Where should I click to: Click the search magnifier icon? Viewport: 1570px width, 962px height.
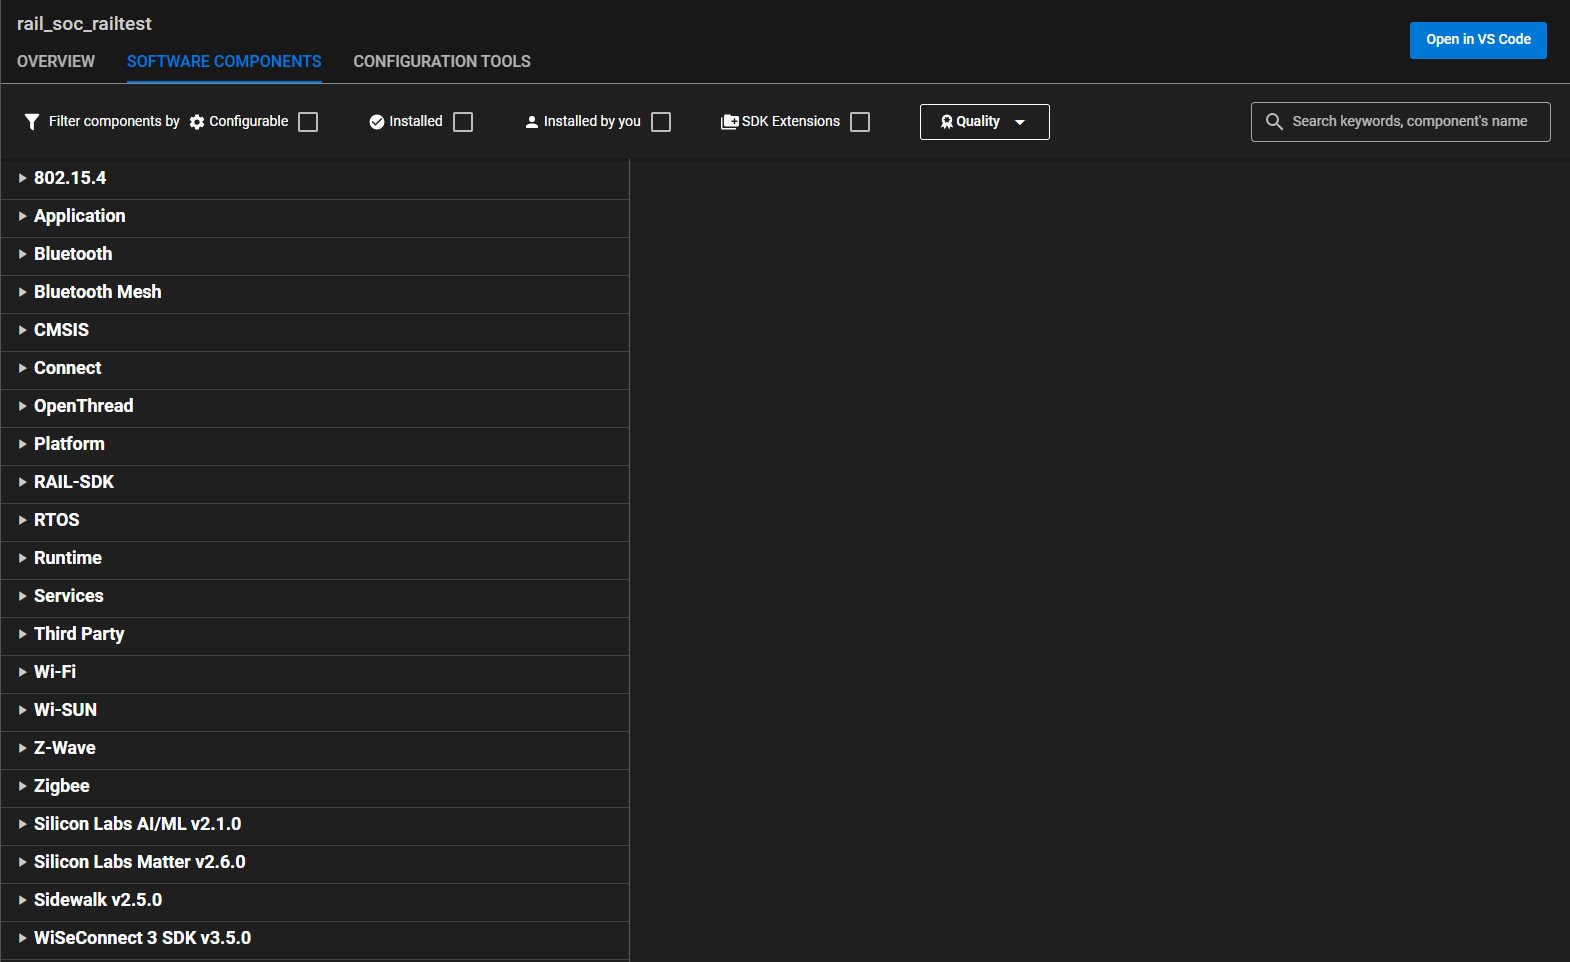[x=1274, y=122]
